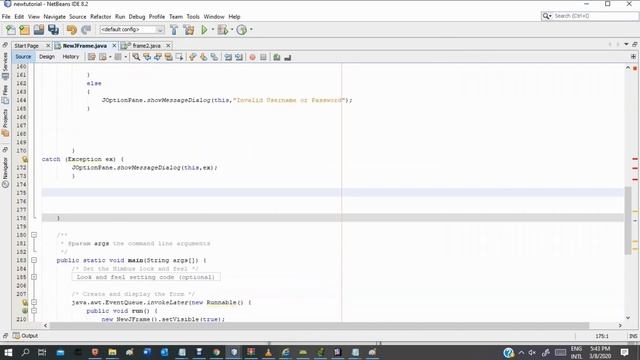
Task: Click the Undo toolbar icon
Action: point(71,30)
